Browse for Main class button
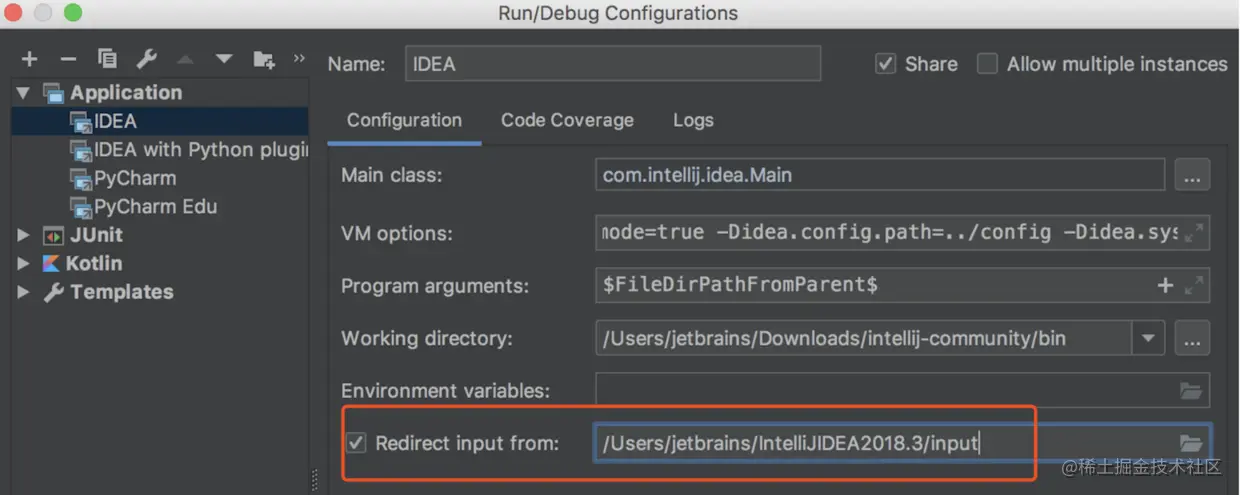 (1192, 175)
